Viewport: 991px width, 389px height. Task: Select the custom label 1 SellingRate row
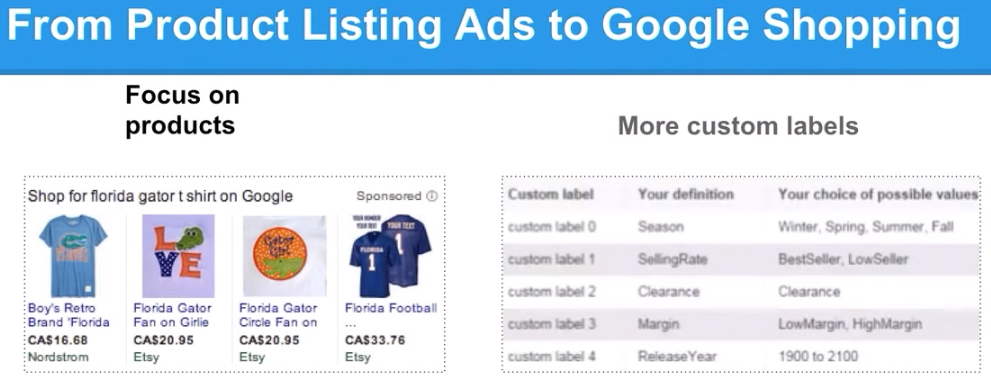tap(741, 259)
